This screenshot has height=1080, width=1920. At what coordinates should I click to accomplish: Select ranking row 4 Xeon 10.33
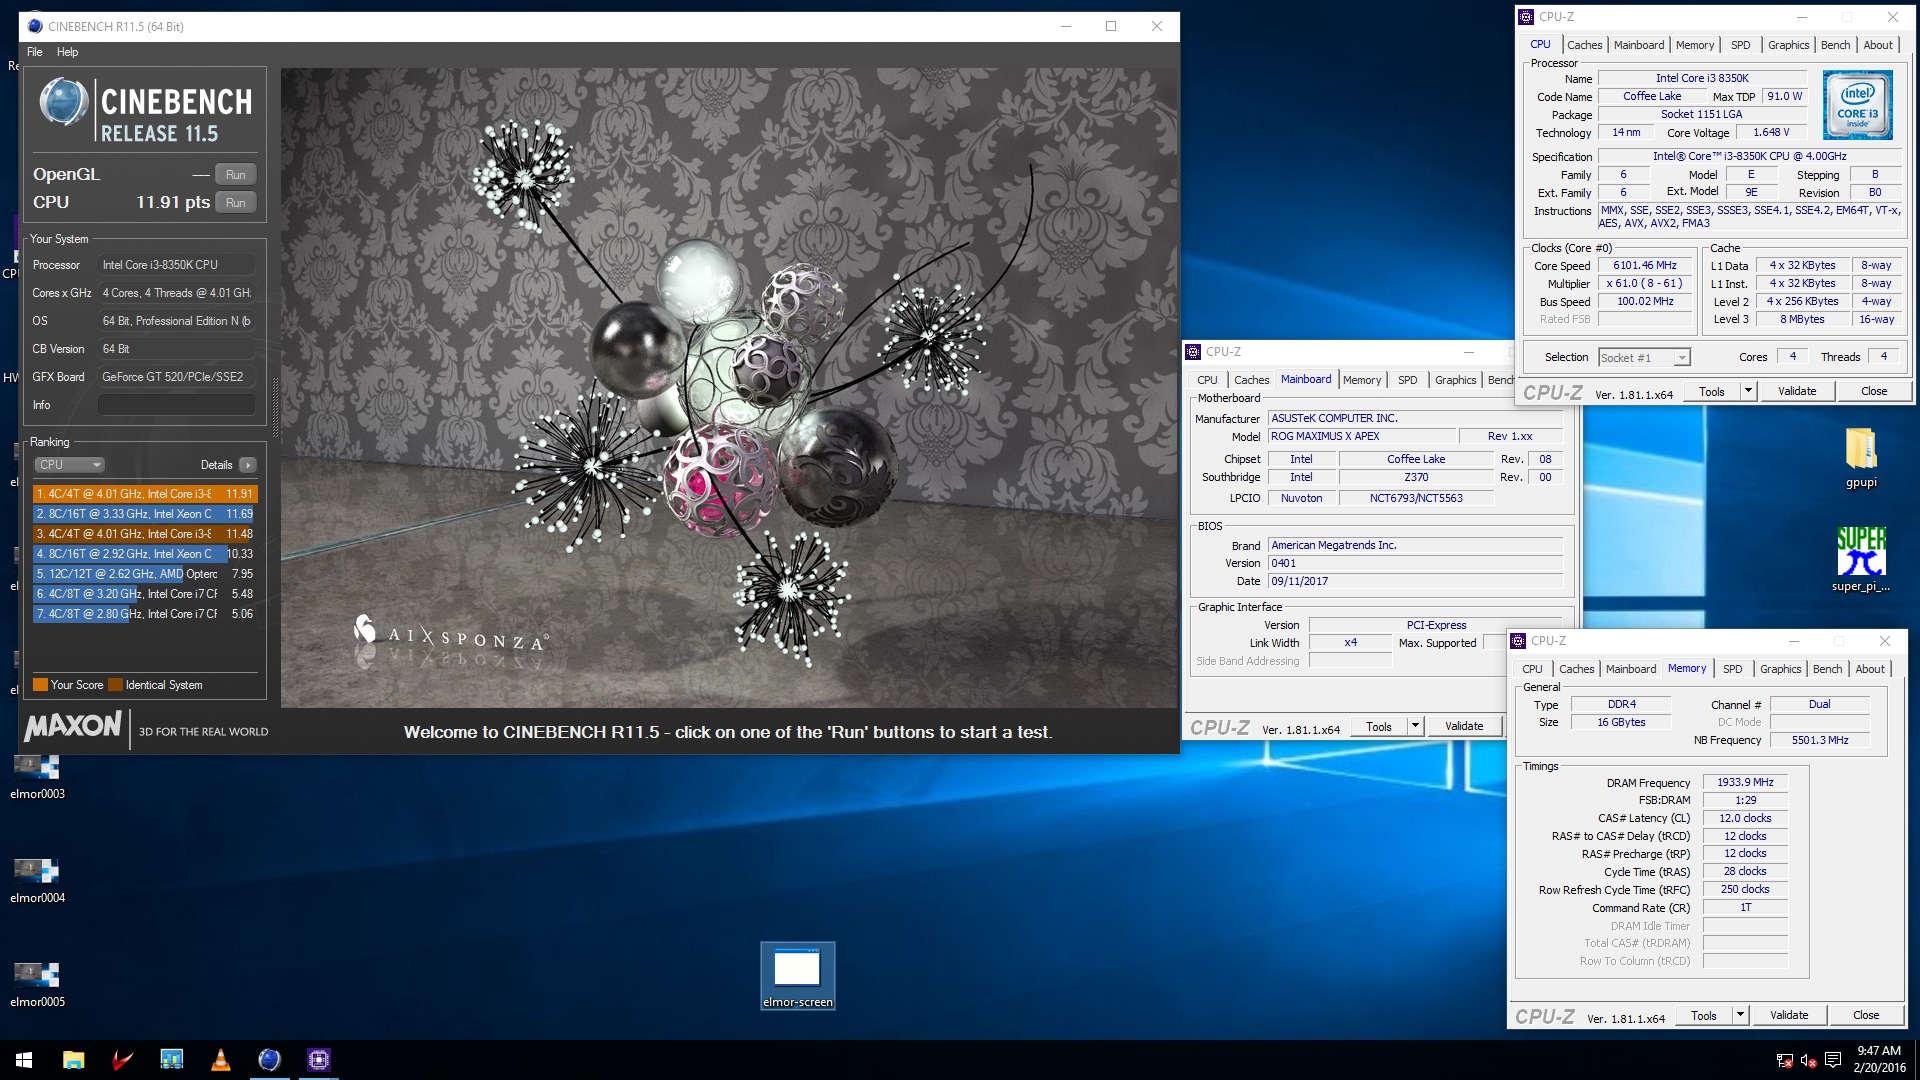click(145, 554)
